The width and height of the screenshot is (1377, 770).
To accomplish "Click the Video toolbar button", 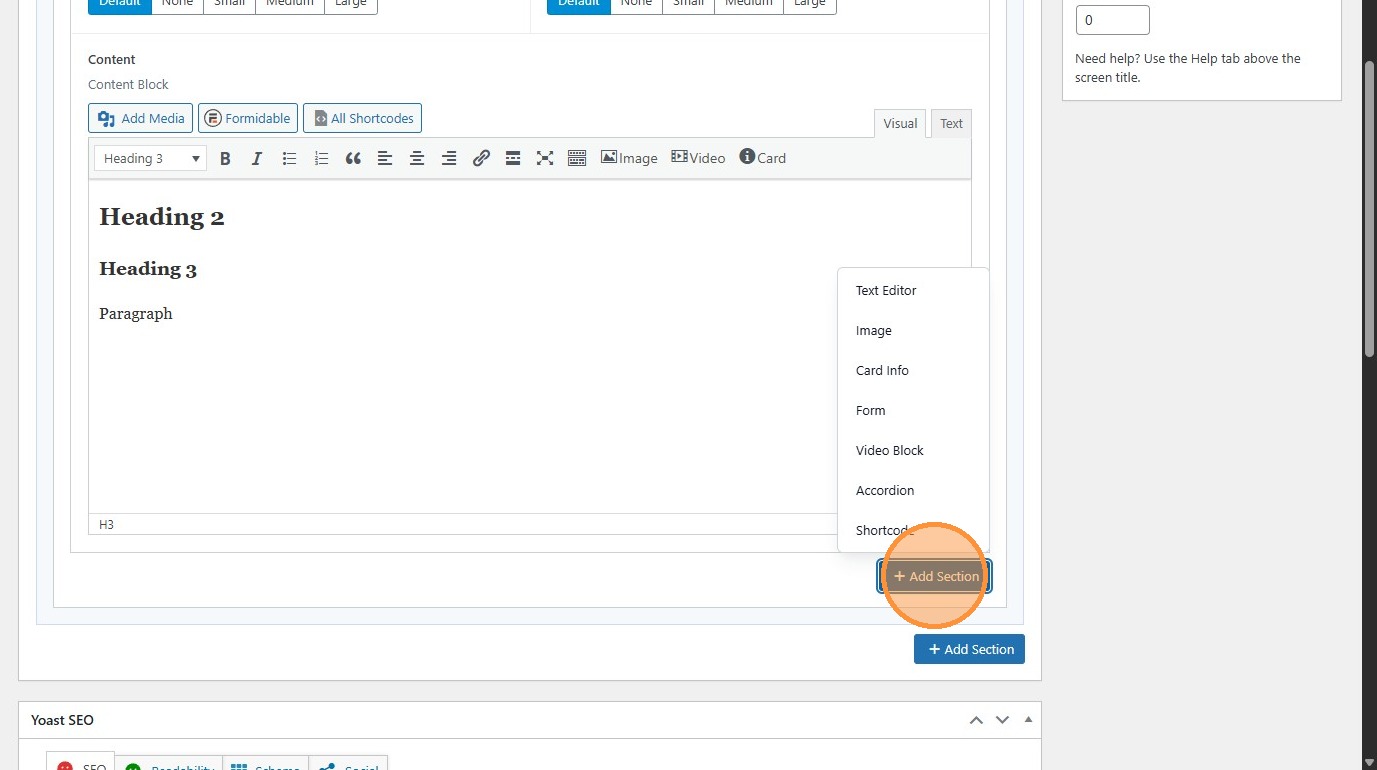I will coord(698,158).
